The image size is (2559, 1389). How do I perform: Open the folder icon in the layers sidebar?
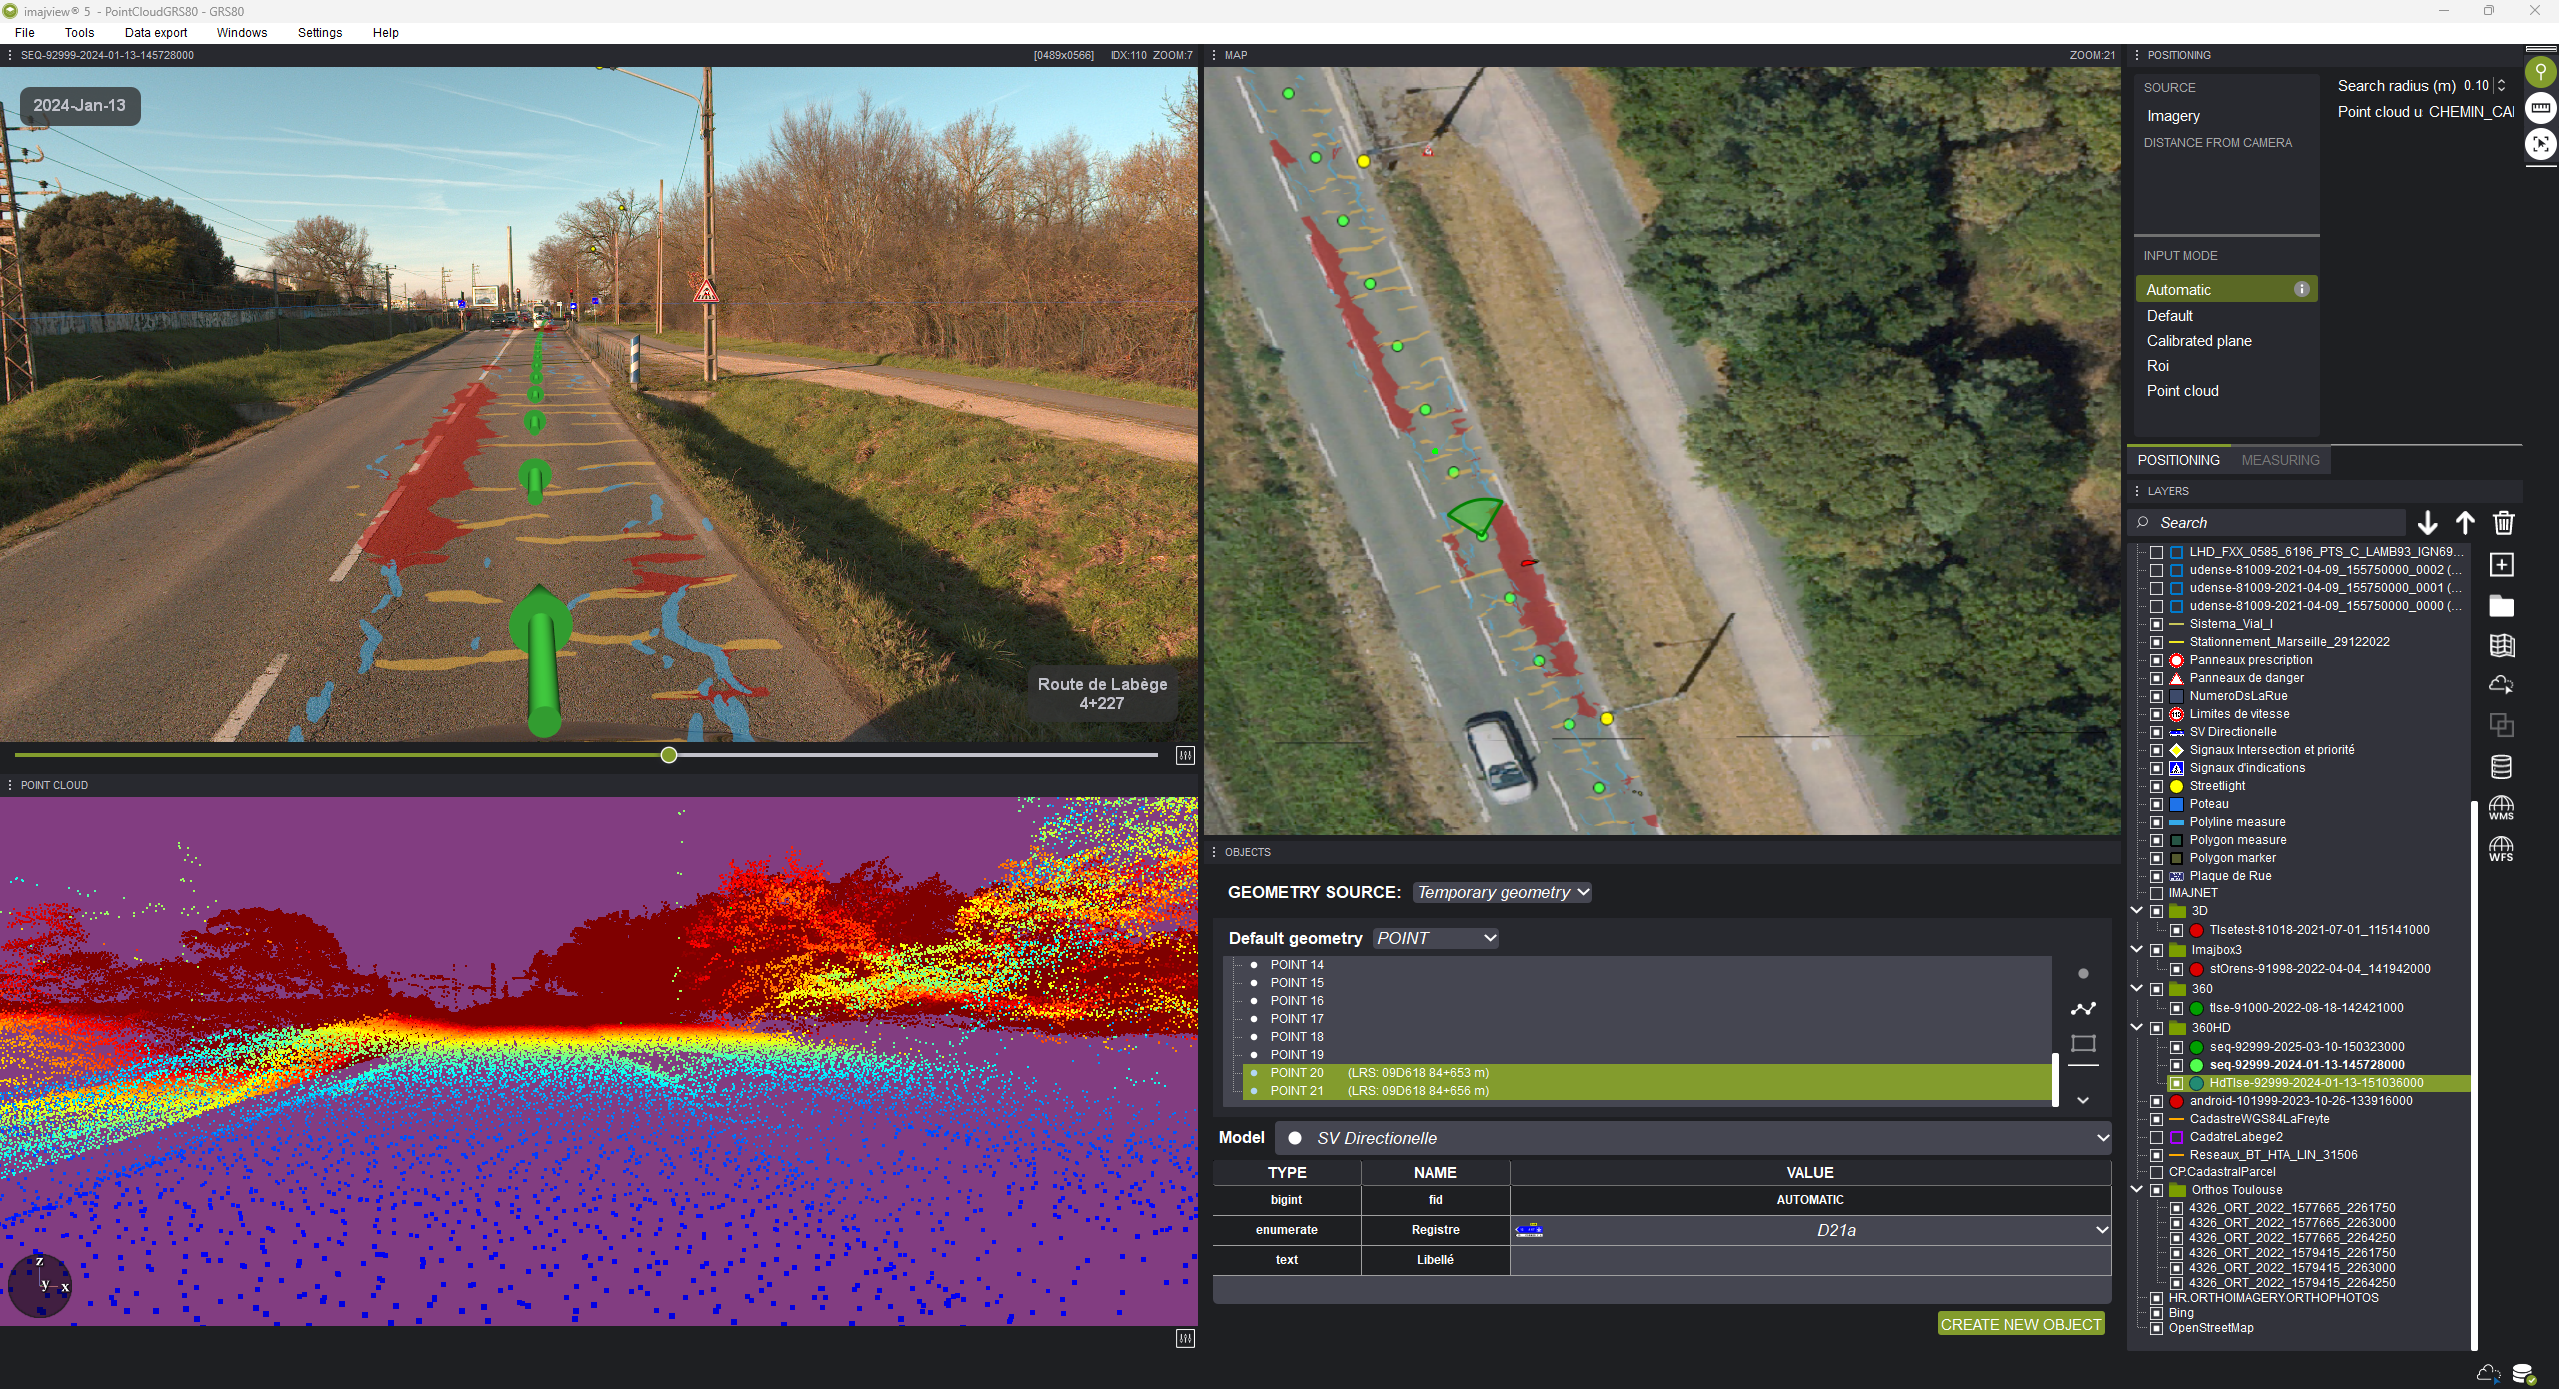point(2501,605)
